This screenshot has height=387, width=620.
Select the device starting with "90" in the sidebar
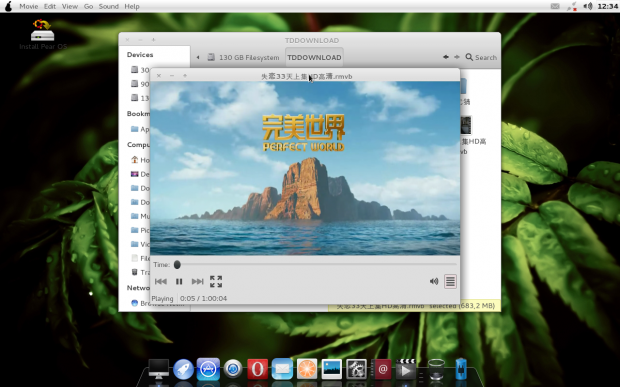tap(140, 84)
